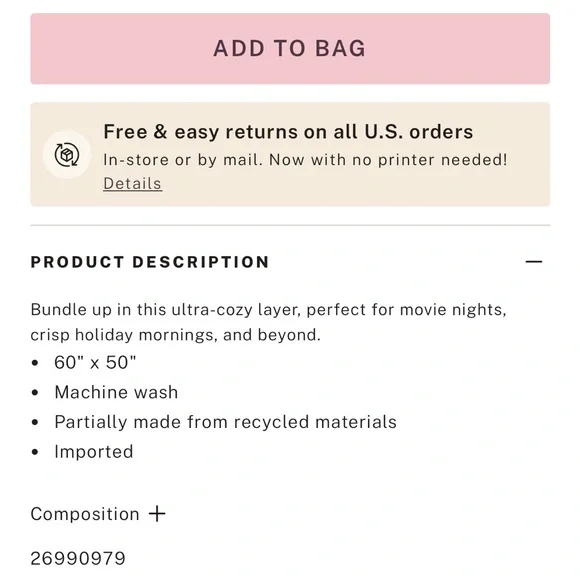Click the Composition label

85,514
